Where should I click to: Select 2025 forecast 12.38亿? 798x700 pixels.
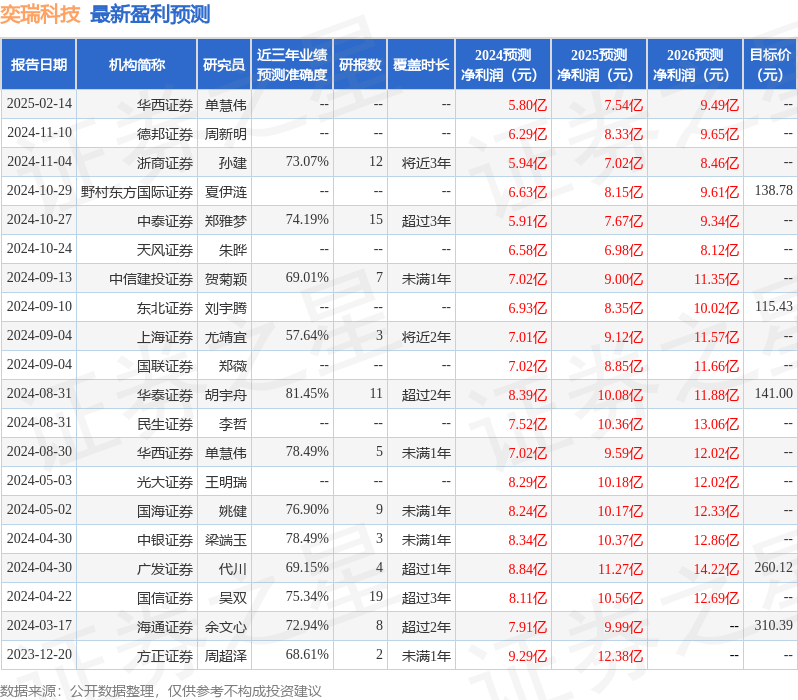tap(620, 656)
